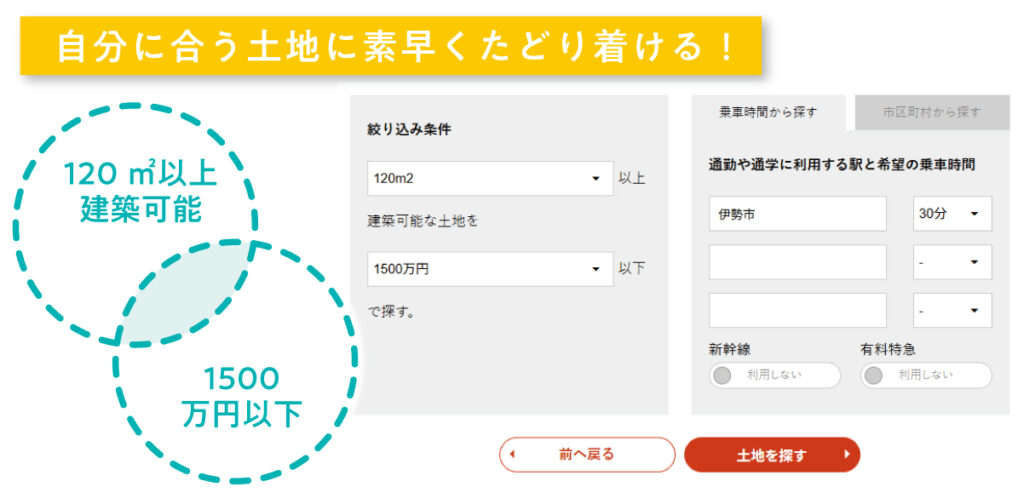1024x504 pixels.
Task: Click the overlapping area between the circles
Action: pos(186,294)
